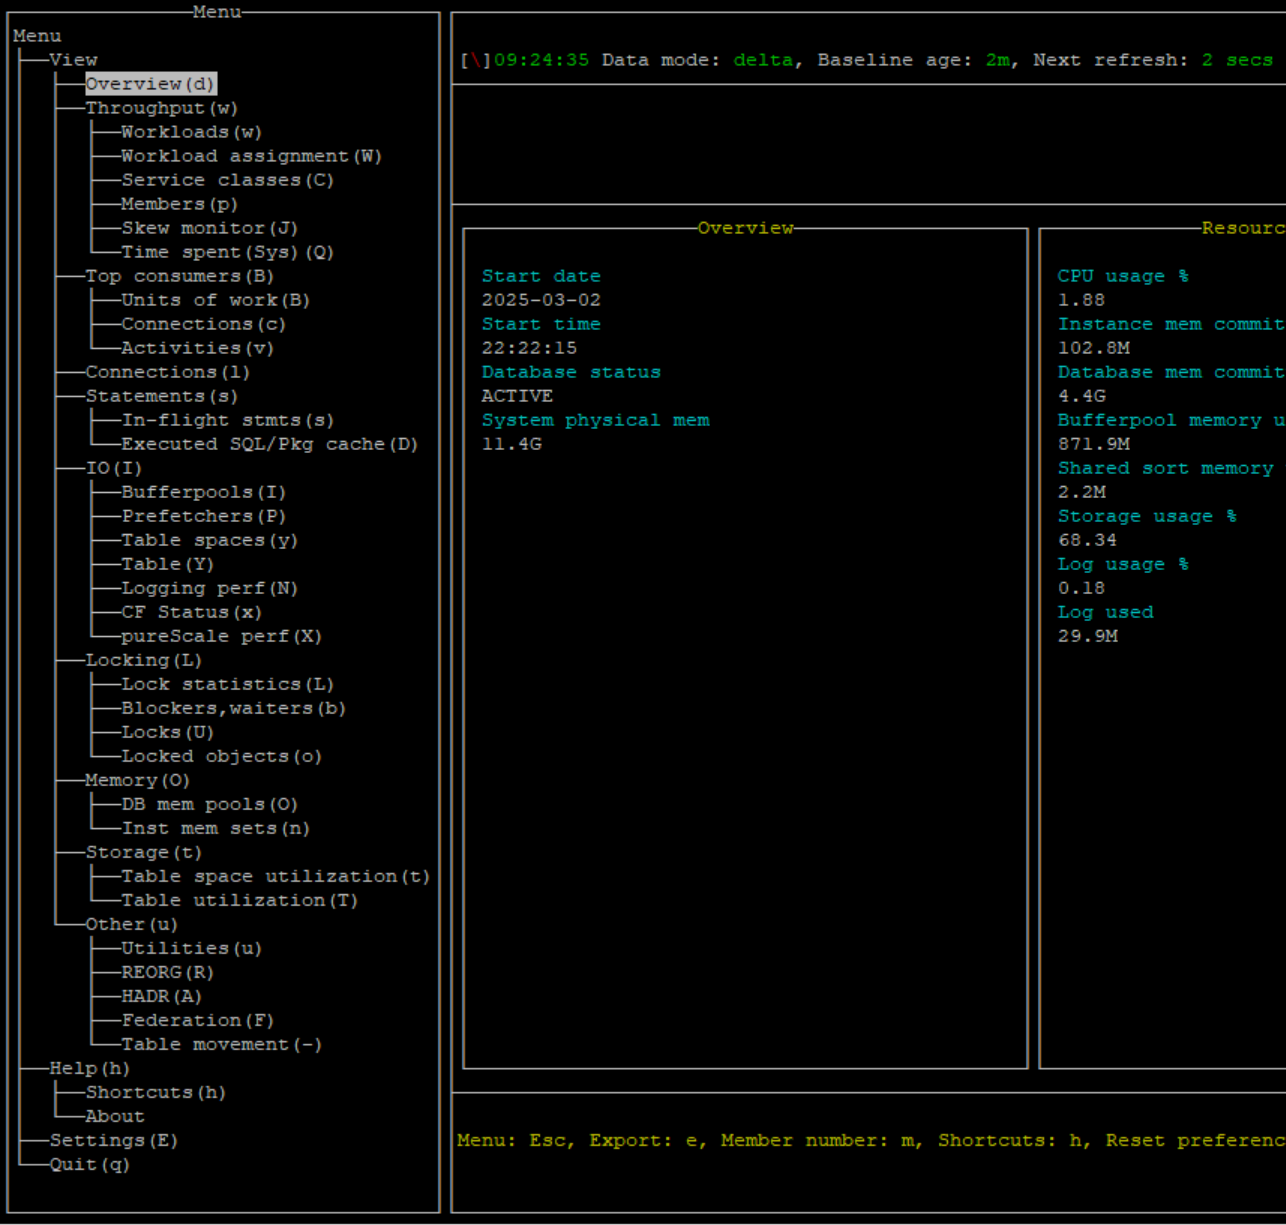This screenshot has height=1225, width=1286.
Task: Open Memory (O) group
Action: point(138,780)
